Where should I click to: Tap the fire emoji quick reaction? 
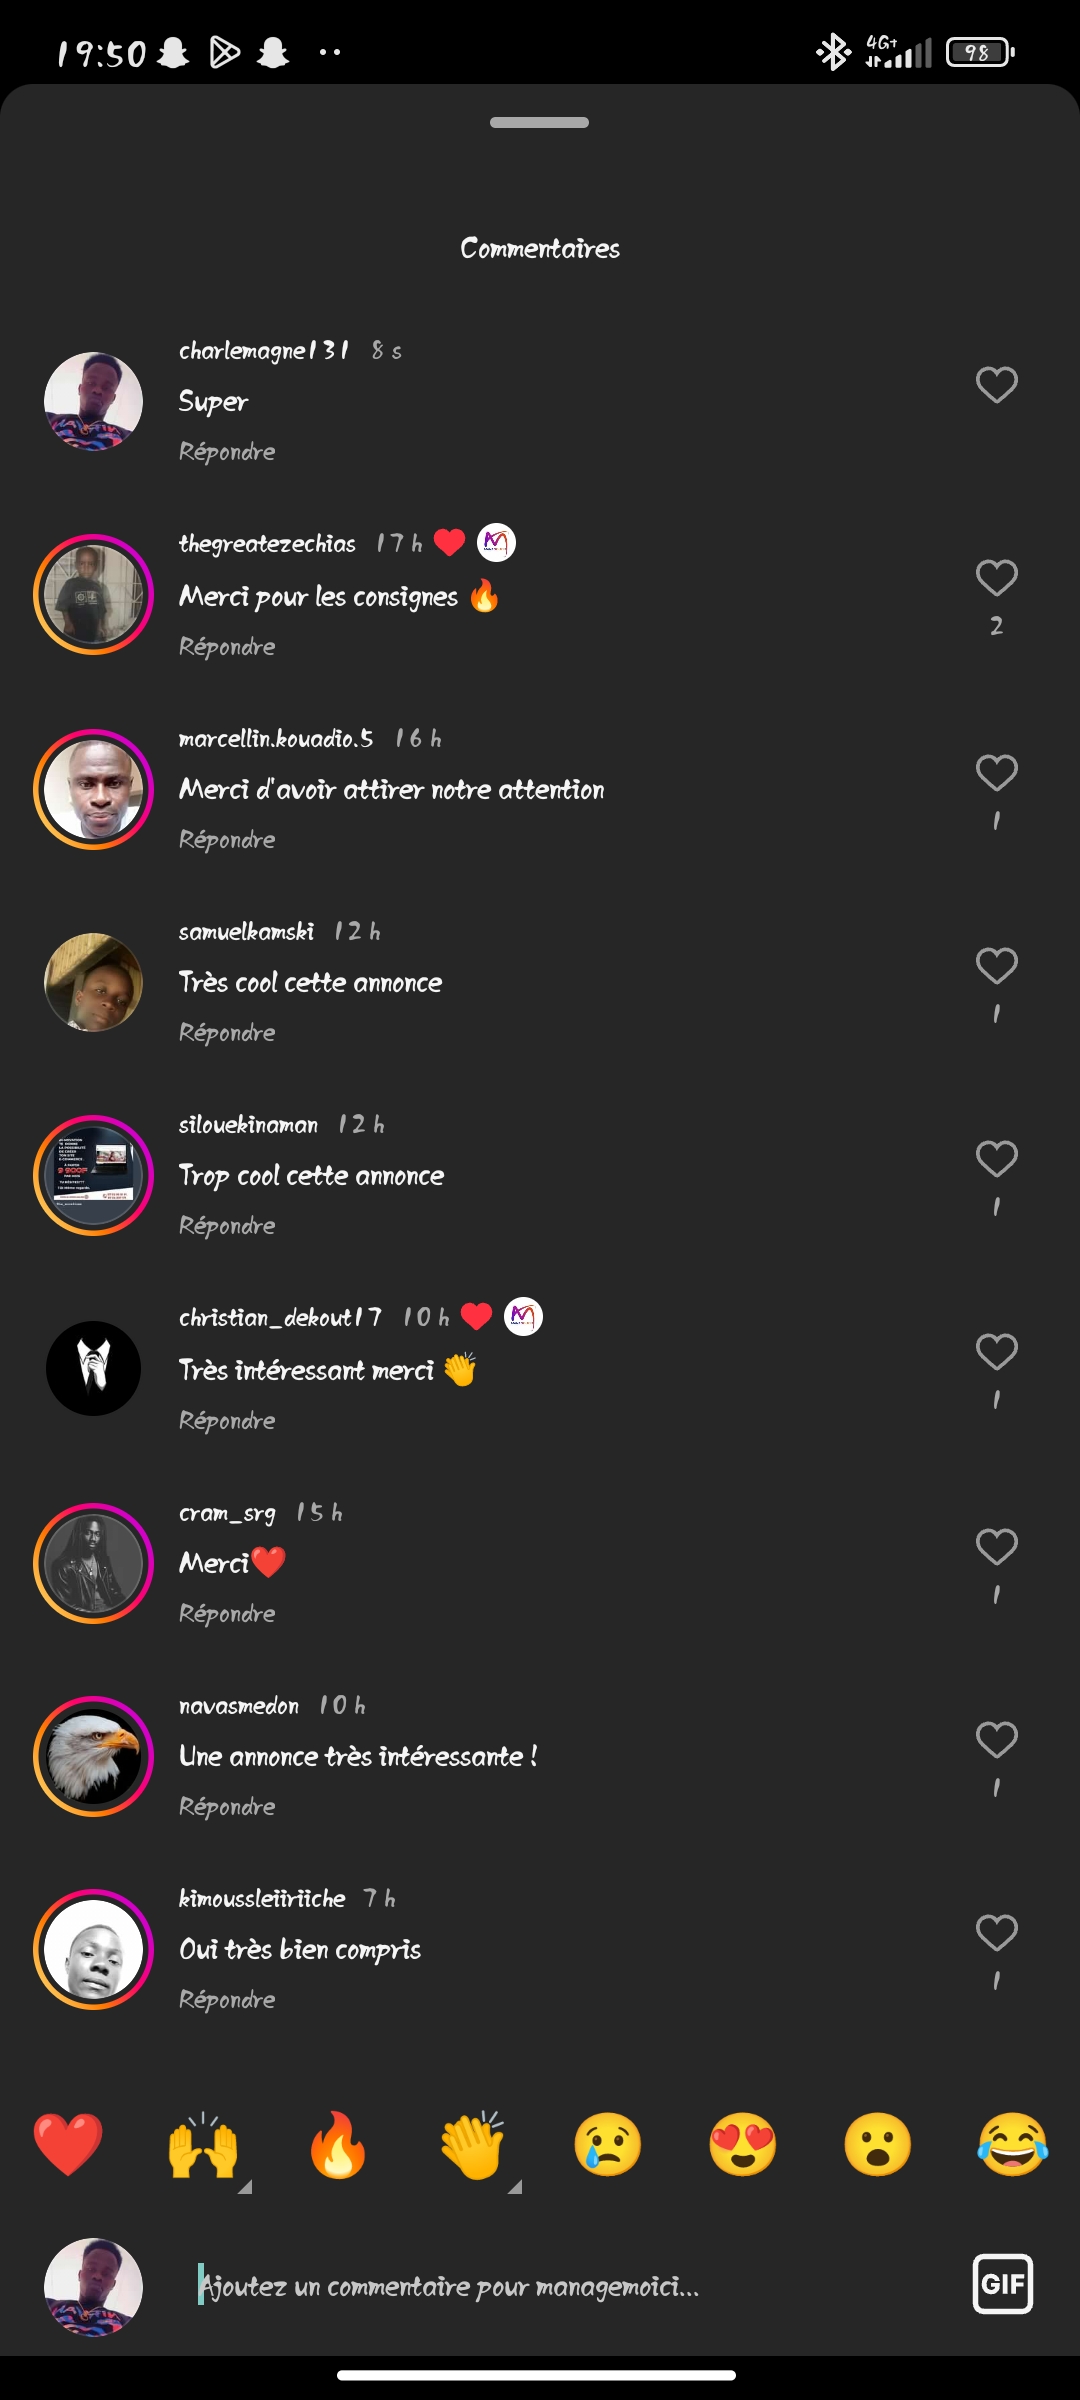(x=338, y=2144)
